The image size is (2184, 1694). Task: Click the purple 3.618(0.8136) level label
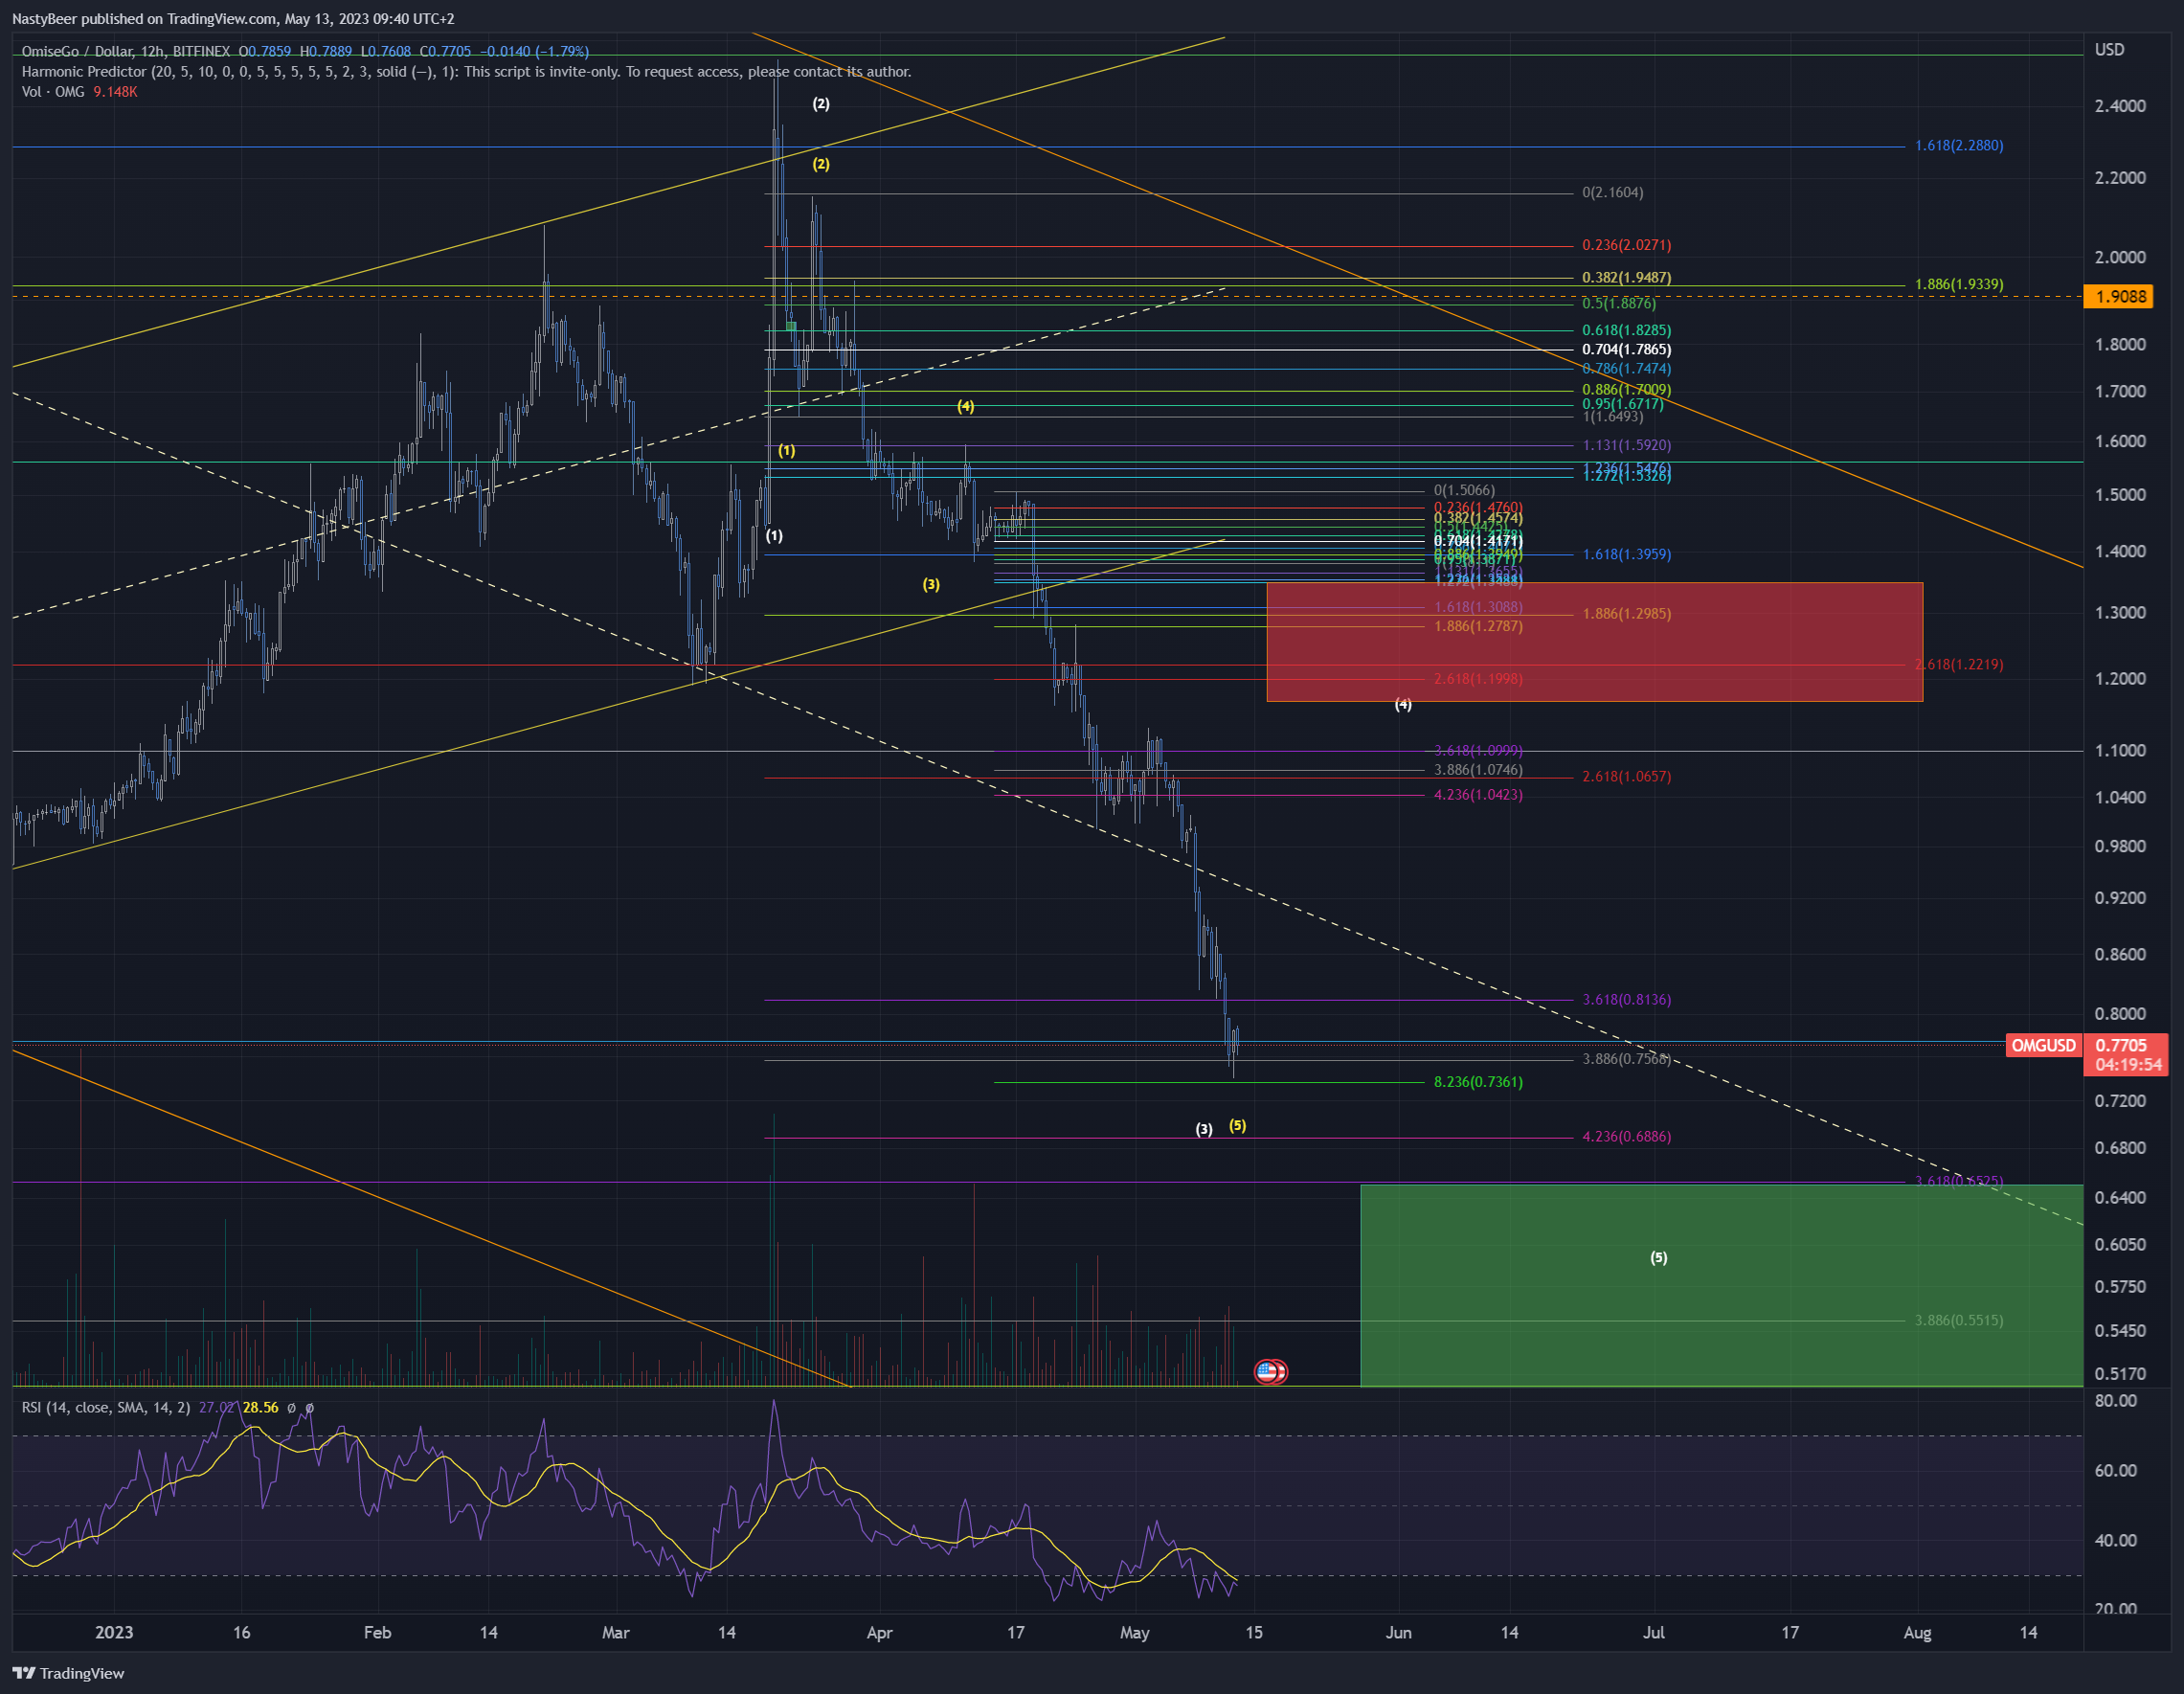(1626, 999)
